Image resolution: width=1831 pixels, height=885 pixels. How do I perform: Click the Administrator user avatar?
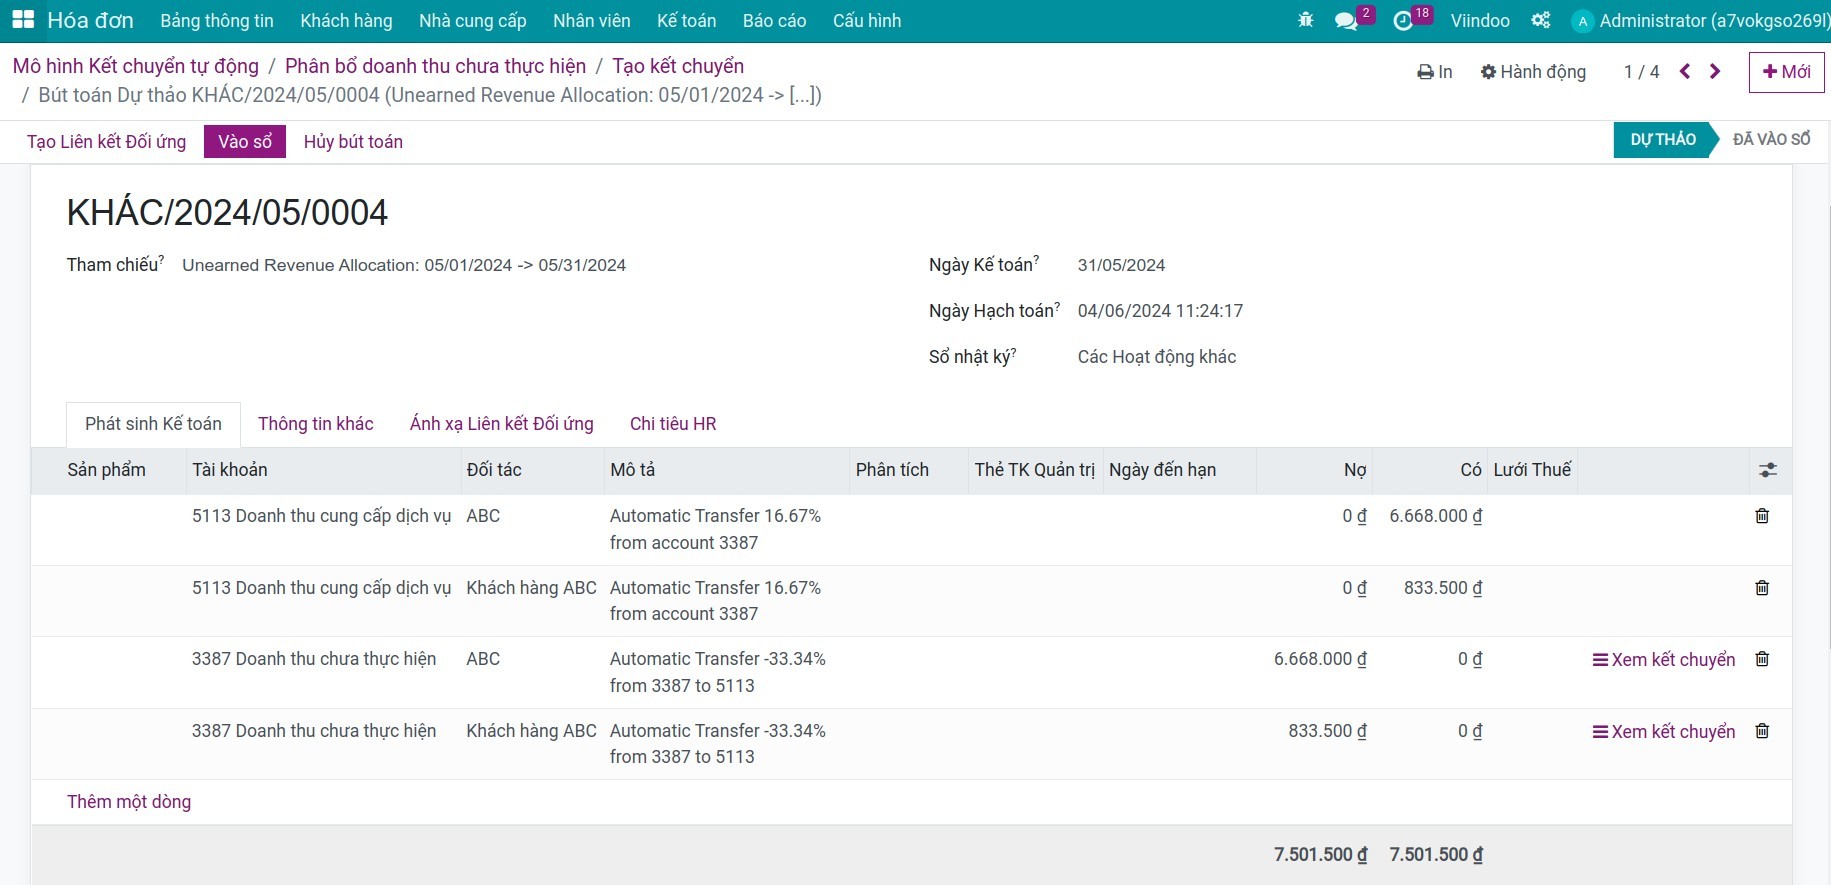click(x=1582, y=21)
